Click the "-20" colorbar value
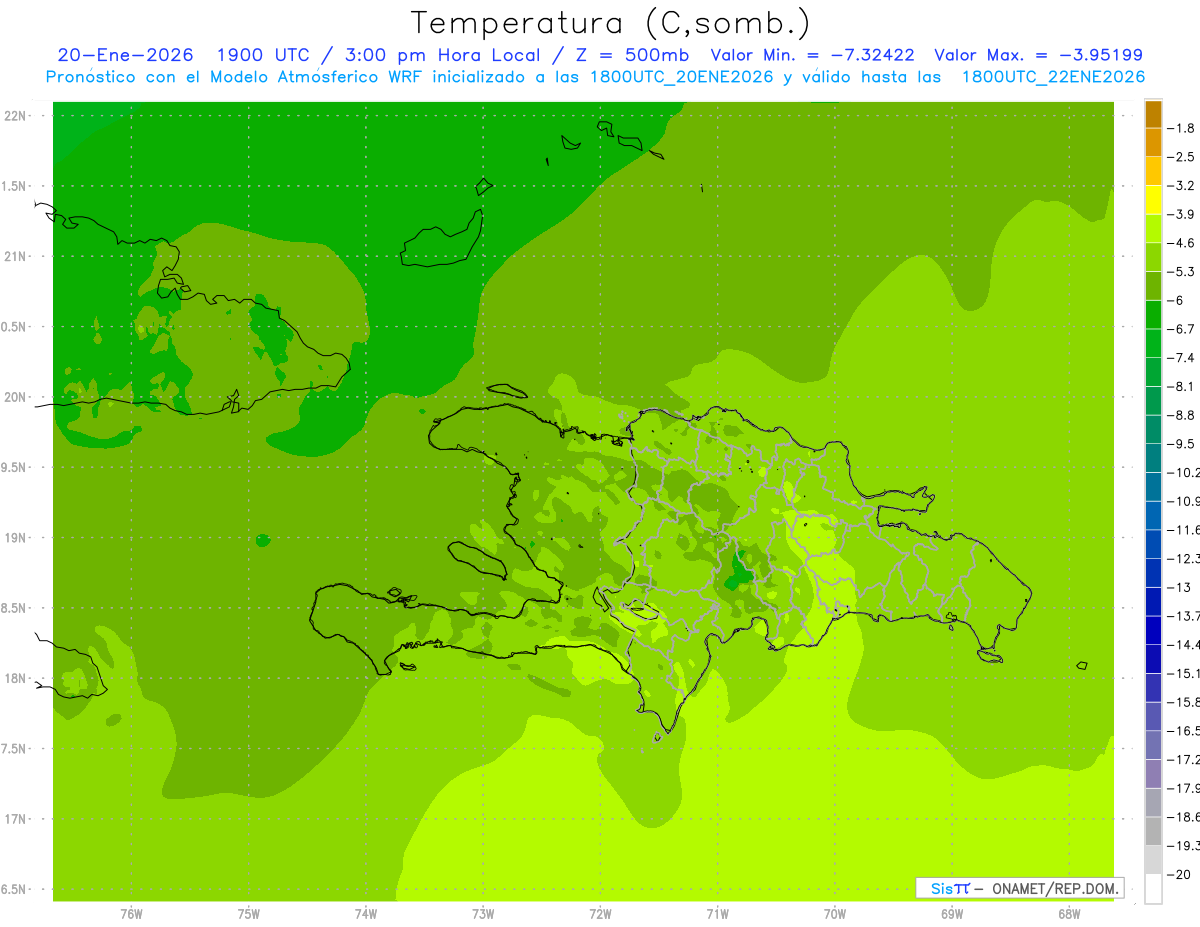This screenshot has height=927, width=1200. pos(1179,875)
